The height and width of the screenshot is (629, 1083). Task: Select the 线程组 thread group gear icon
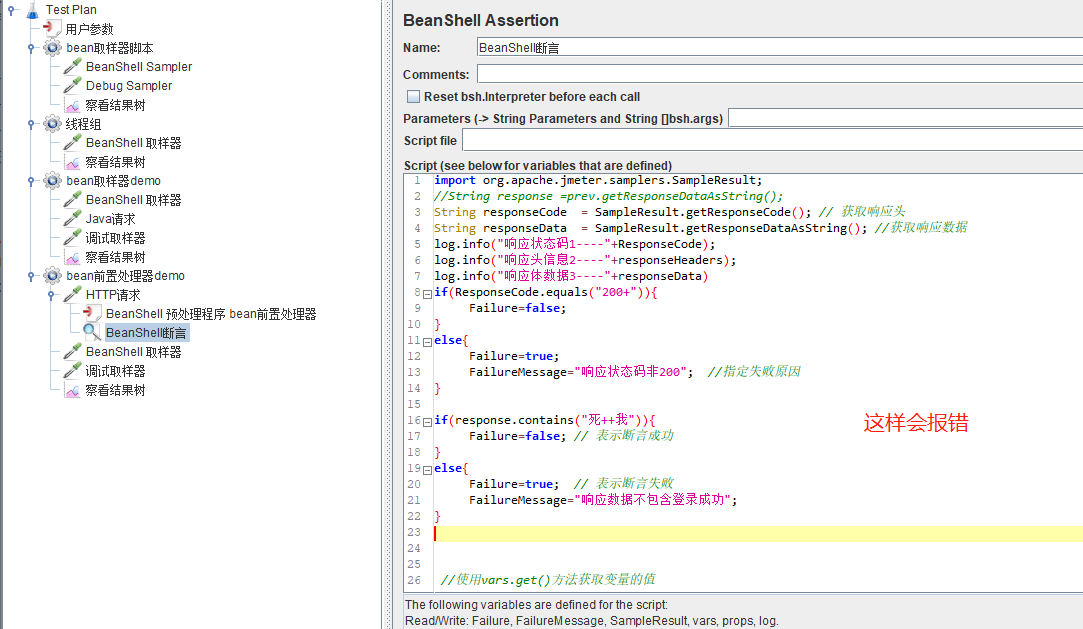(x=52, y=123)
